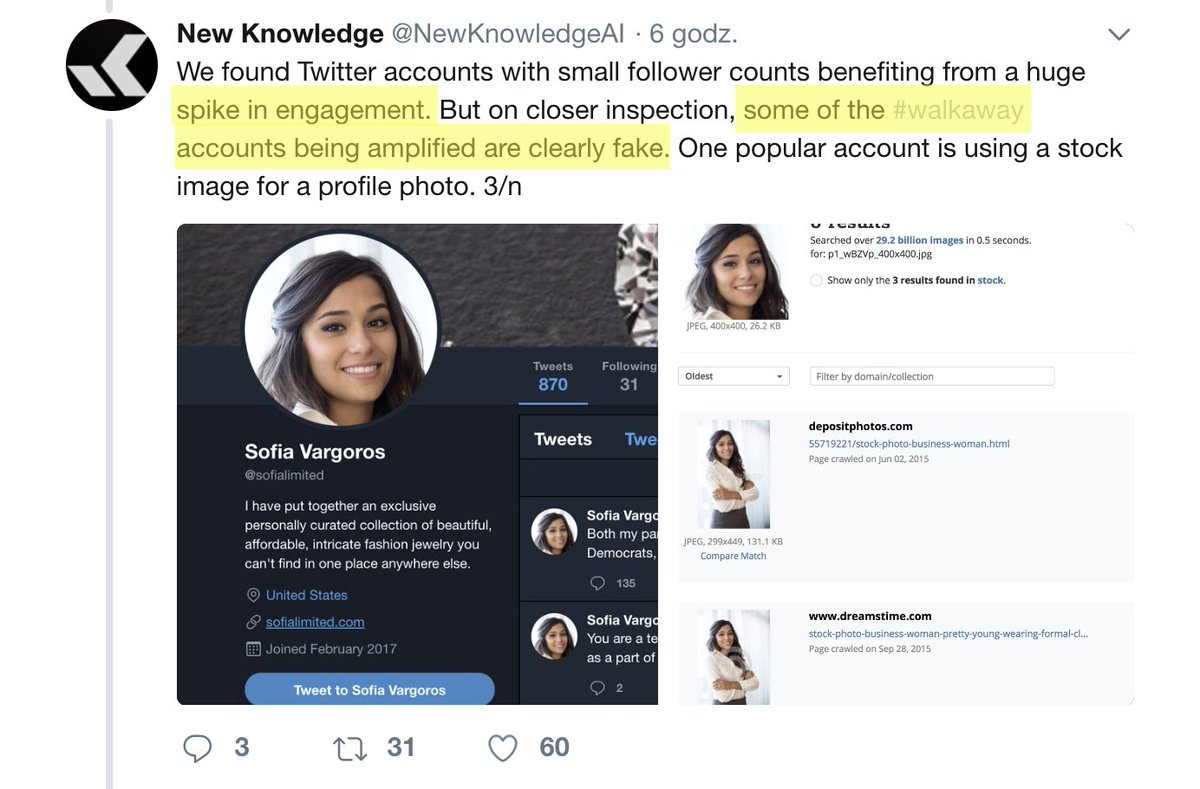The width and height of the screenshot is (1200, 789).
Task: Click the reply speech bubble icon
Action: [x=198, y=747]
